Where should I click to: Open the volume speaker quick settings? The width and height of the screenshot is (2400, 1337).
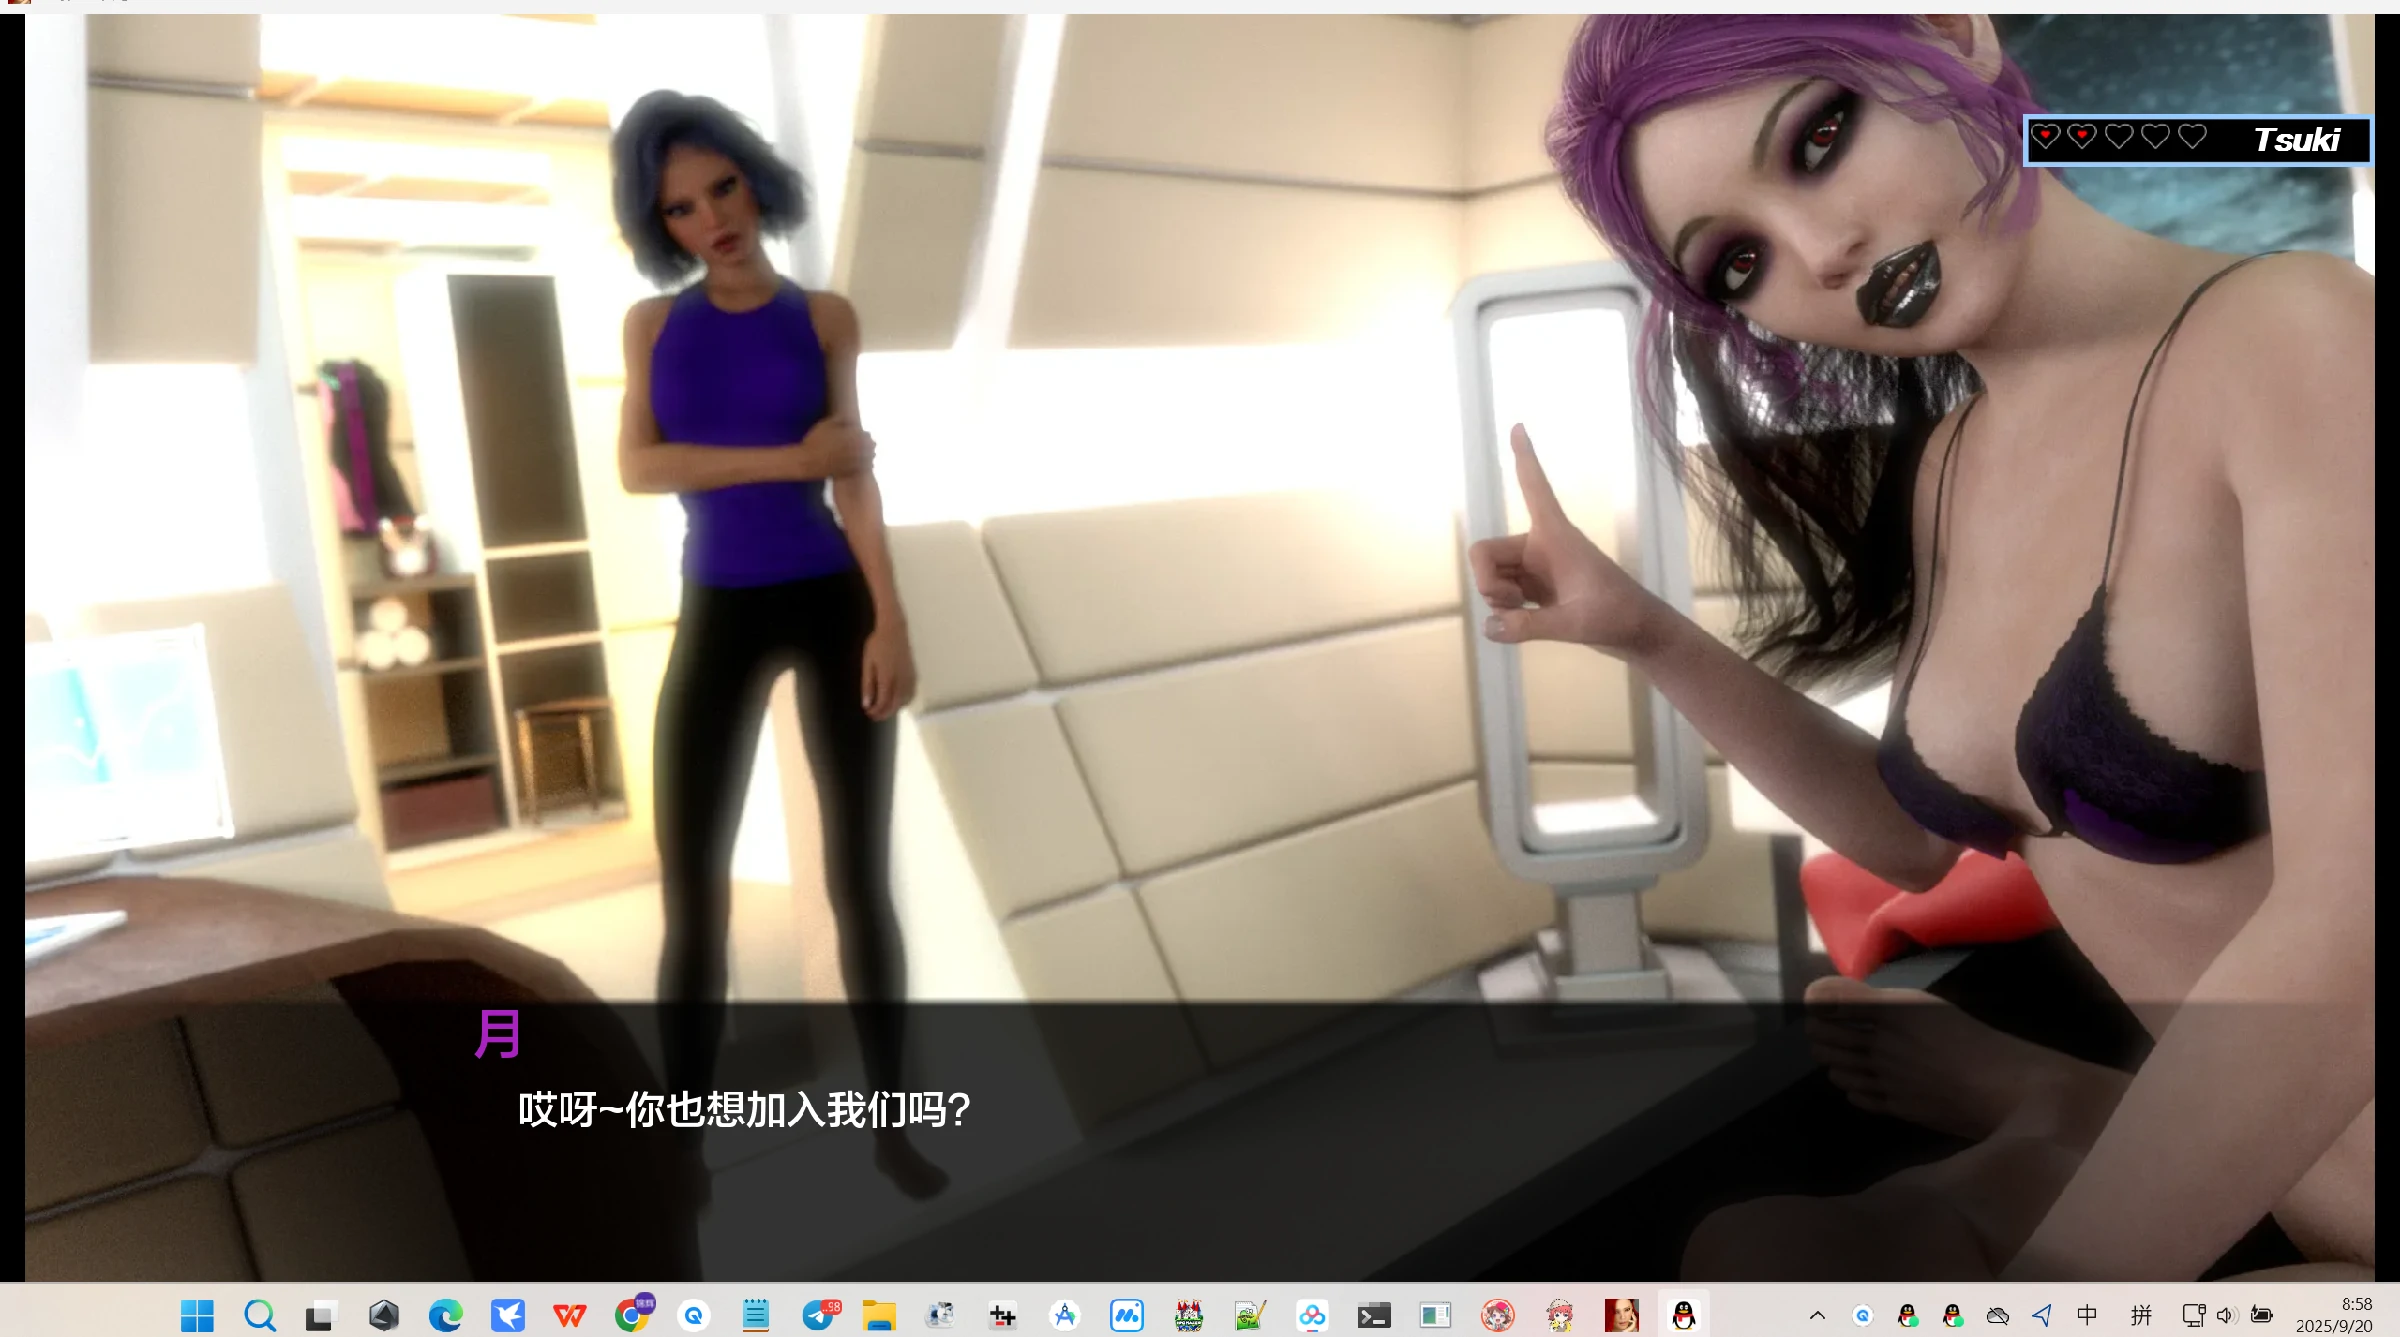2226,1315
